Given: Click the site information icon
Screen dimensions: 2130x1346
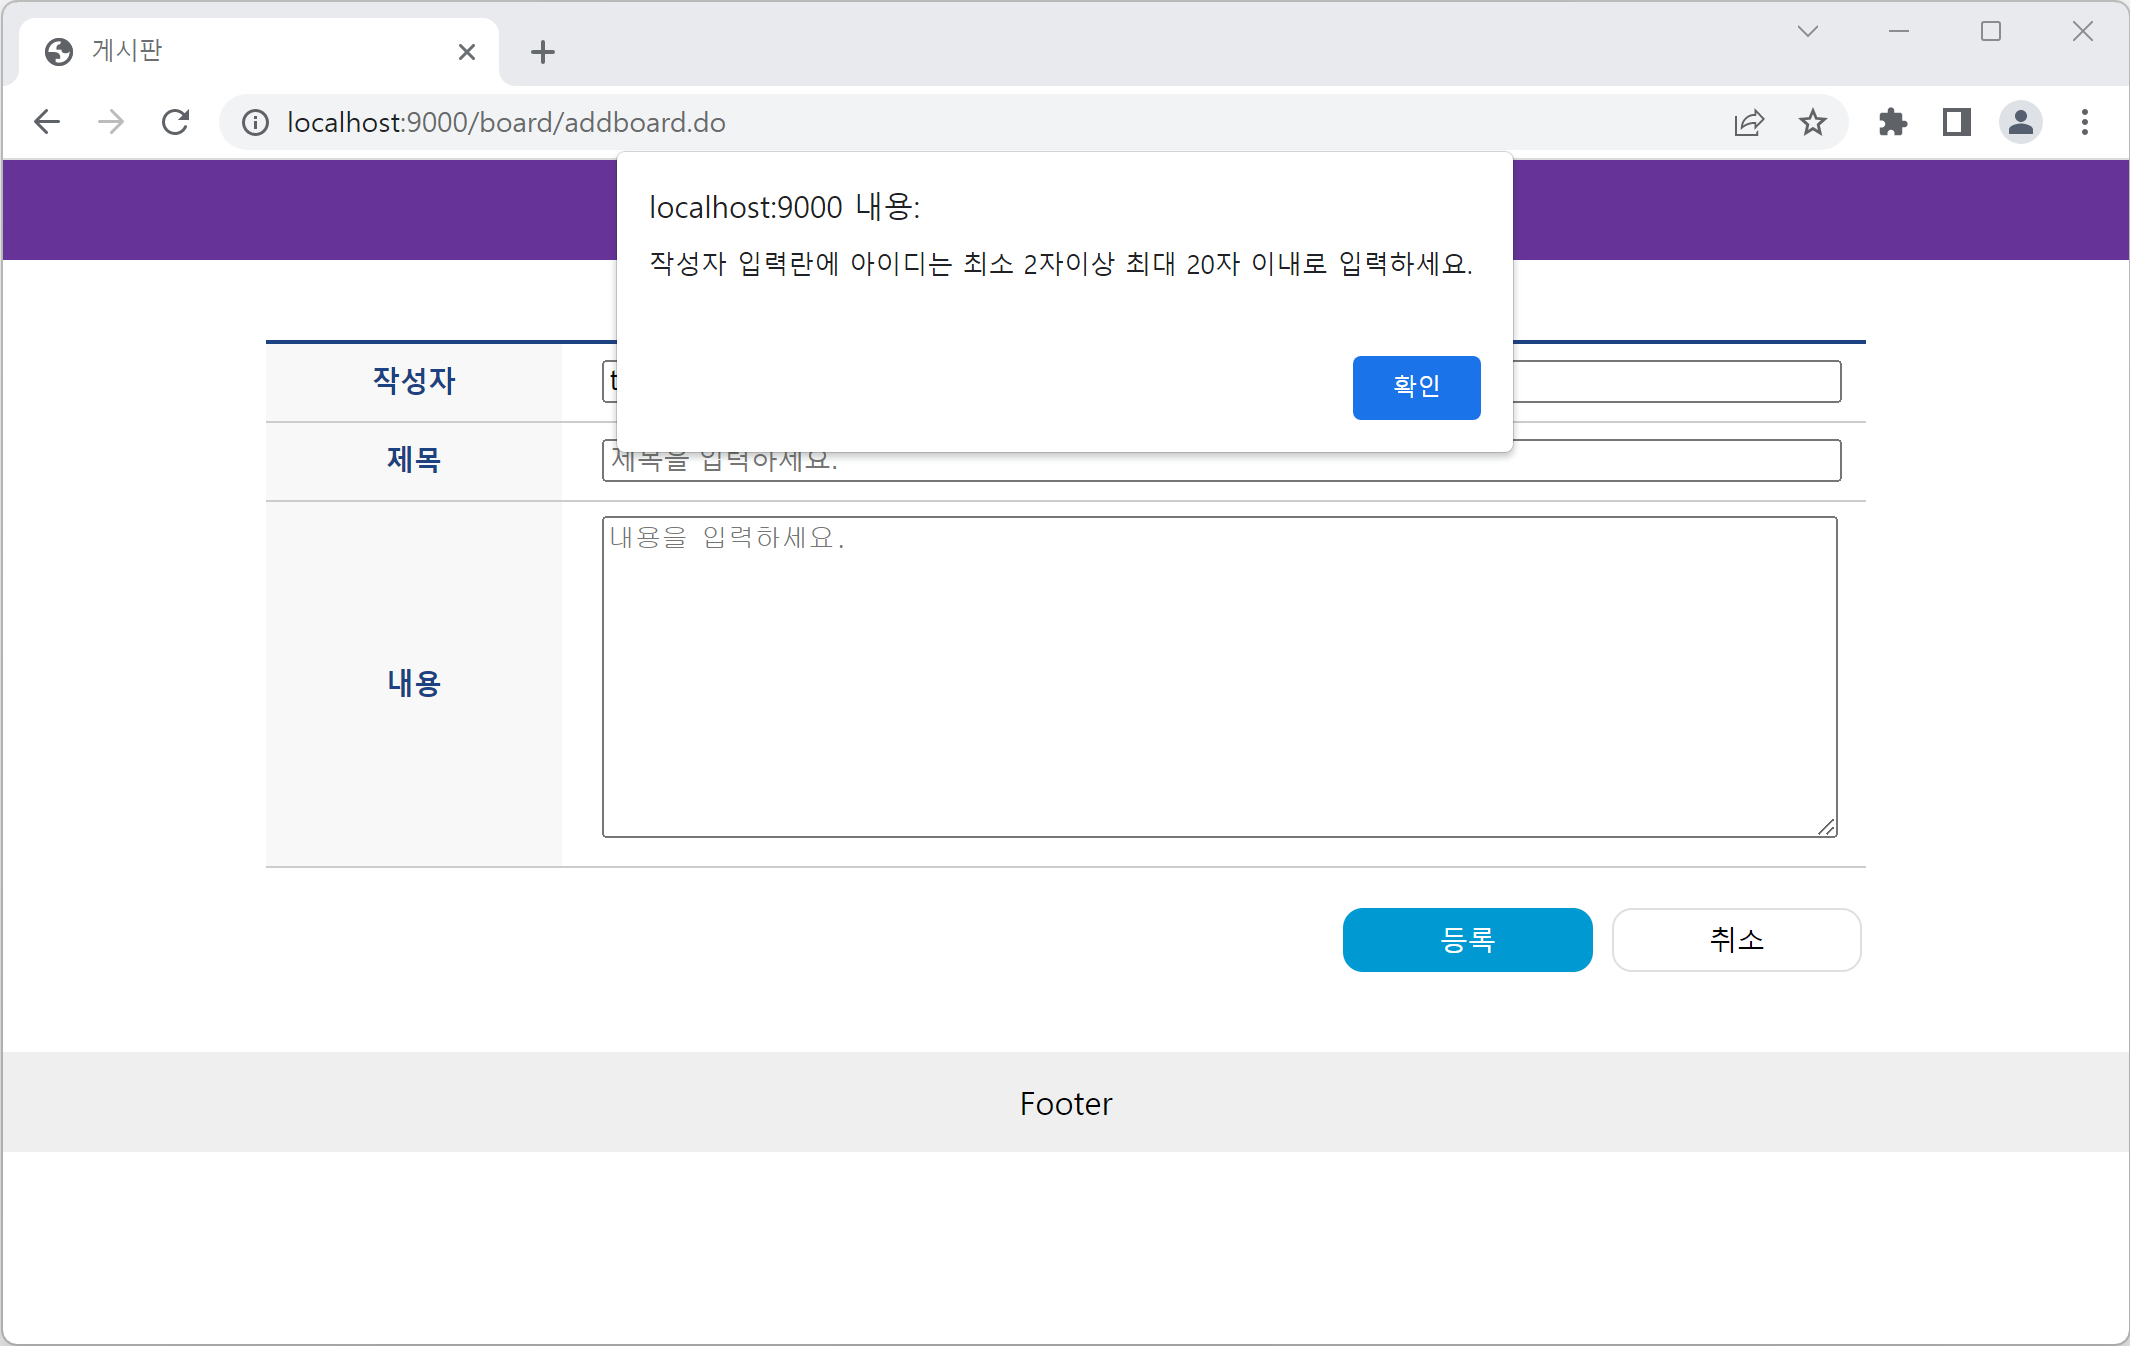Looking at the screenshot, I should (x=256, y=122).
